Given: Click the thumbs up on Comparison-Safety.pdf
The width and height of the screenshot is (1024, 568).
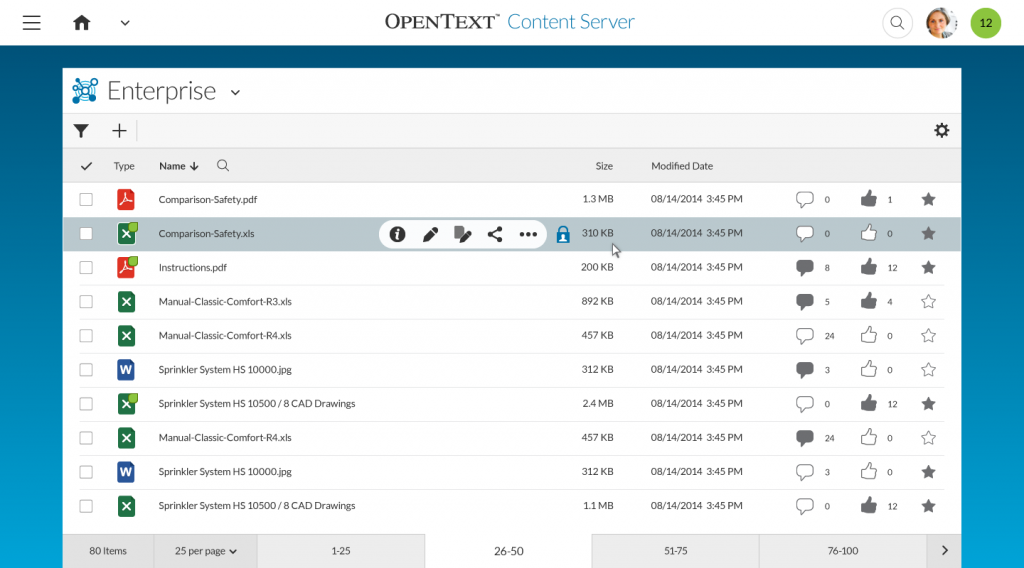Looking at the screenshot, I should pos(868,198).
